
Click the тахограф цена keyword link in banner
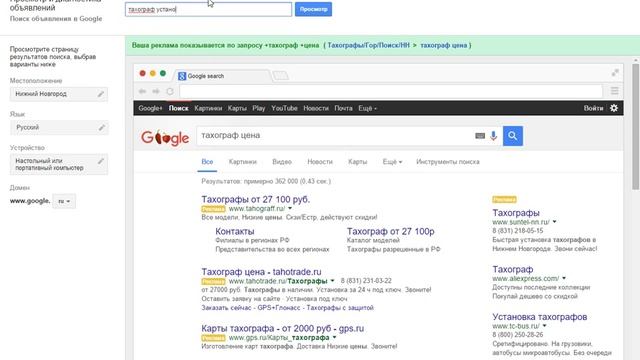pyautogui.click(x=444, y=45)
